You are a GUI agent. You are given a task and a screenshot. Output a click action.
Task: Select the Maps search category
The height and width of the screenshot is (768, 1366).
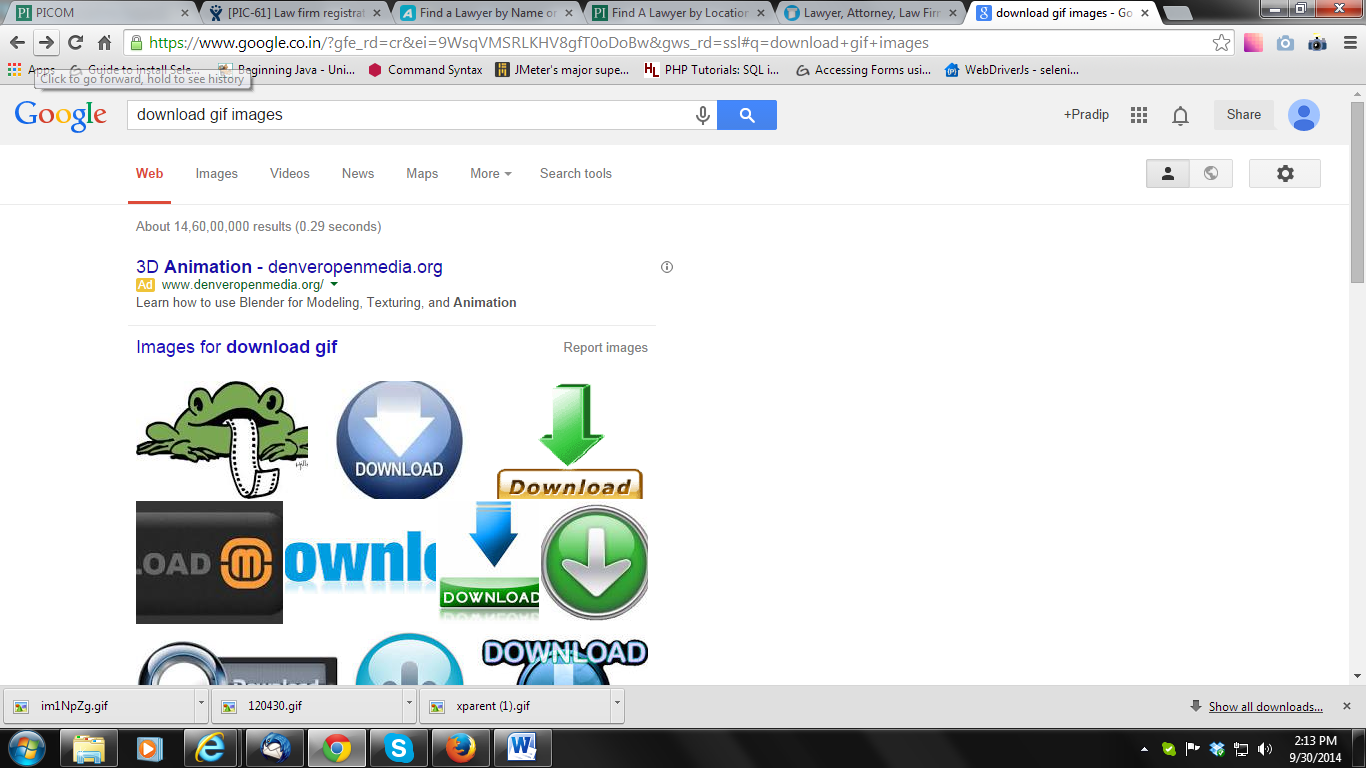coord(422,173)
